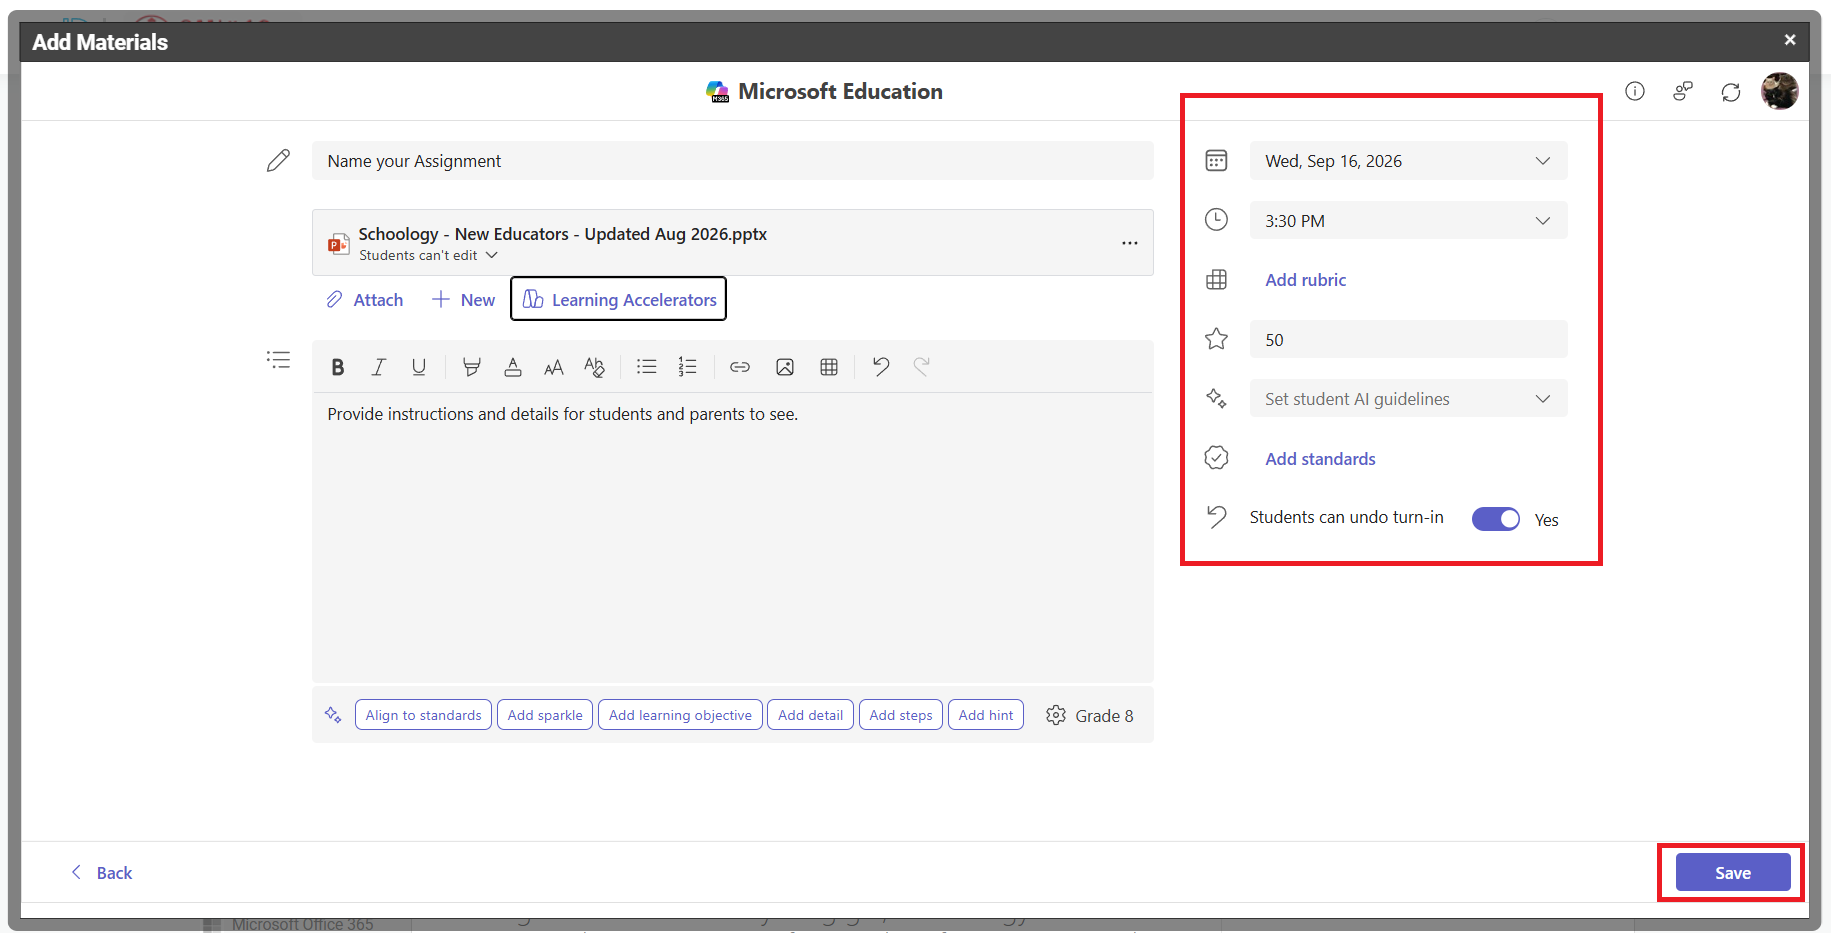Click the information icon in header
The height and width of the screenshot is (933, 1831).
[x=1635, y=92]
